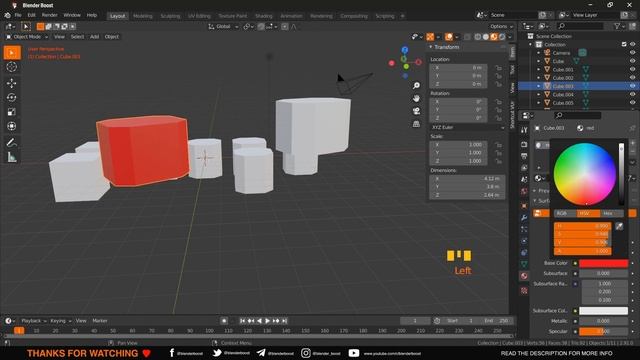Switch color picker to Hex mode
The width and height of the screenshot is (640, 360).
pos(611,213)
